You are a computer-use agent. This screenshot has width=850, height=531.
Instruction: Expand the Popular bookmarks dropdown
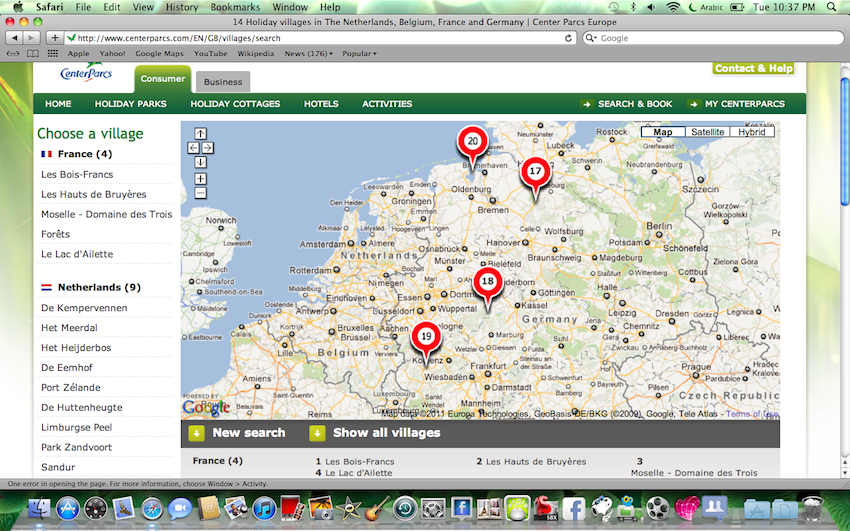click(x=359, y=54)
